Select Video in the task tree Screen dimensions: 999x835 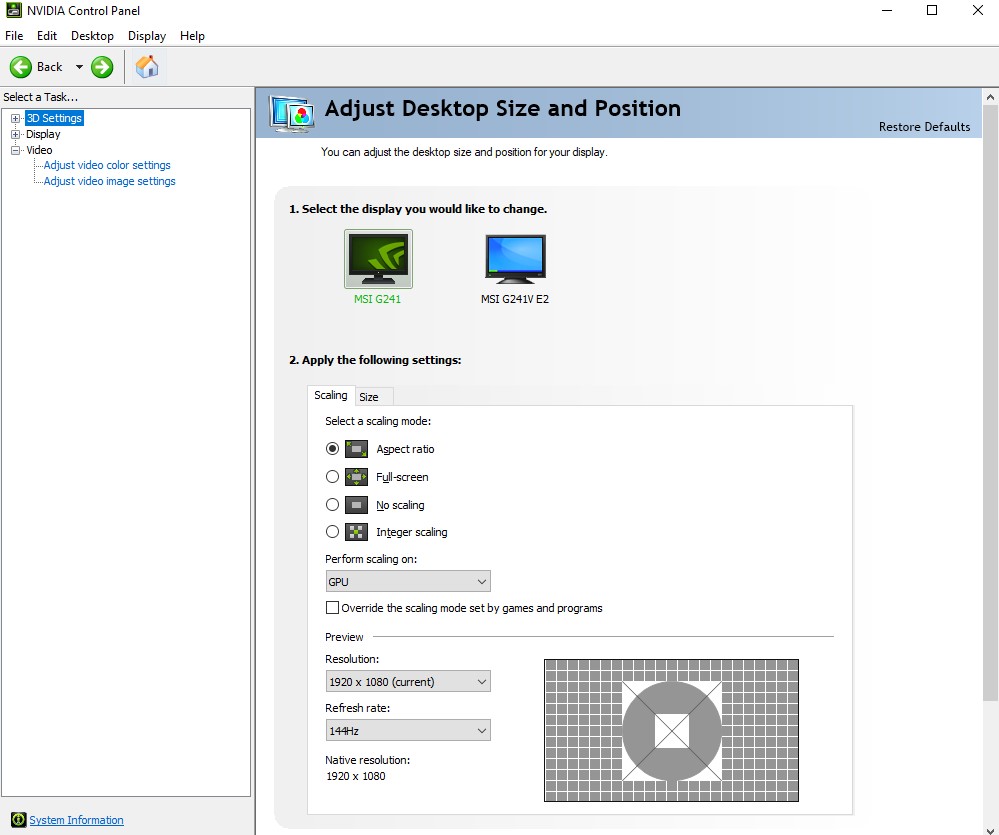(39, 150)
